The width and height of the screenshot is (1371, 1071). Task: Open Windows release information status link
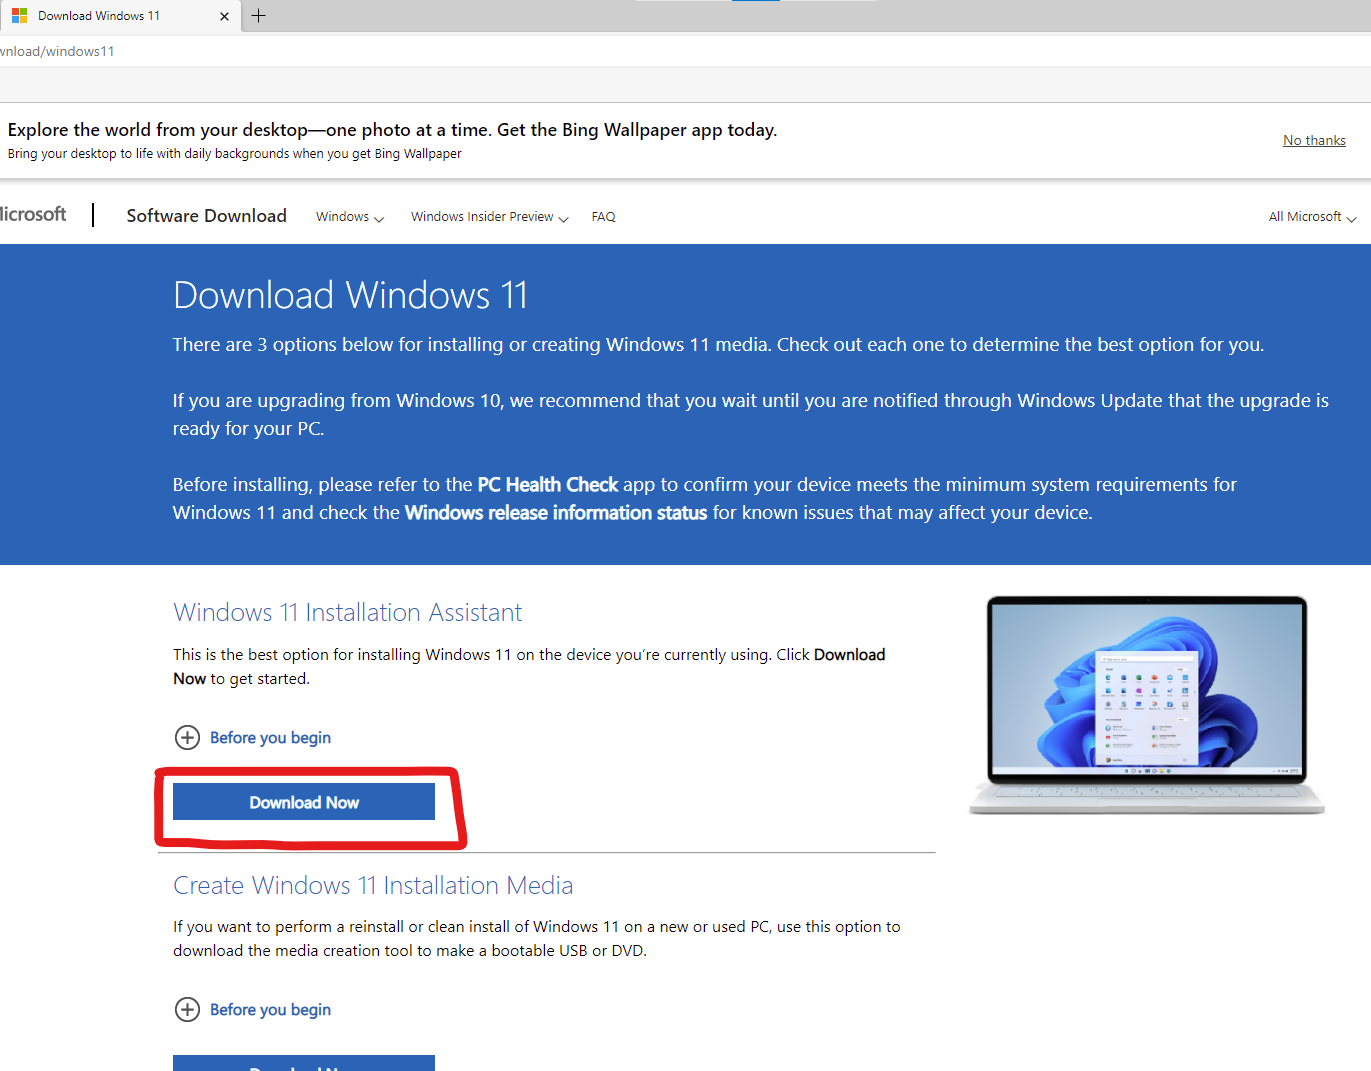(556, 513)
